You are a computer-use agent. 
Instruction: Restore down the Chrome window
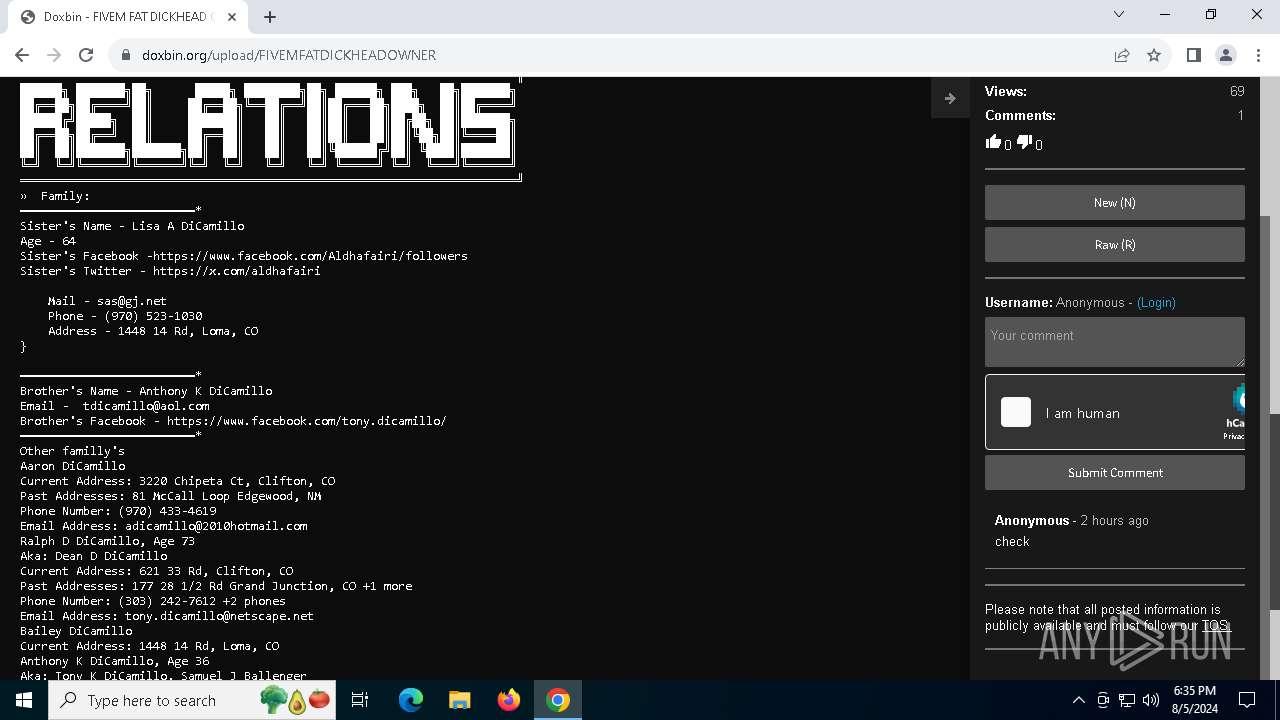1211,14
